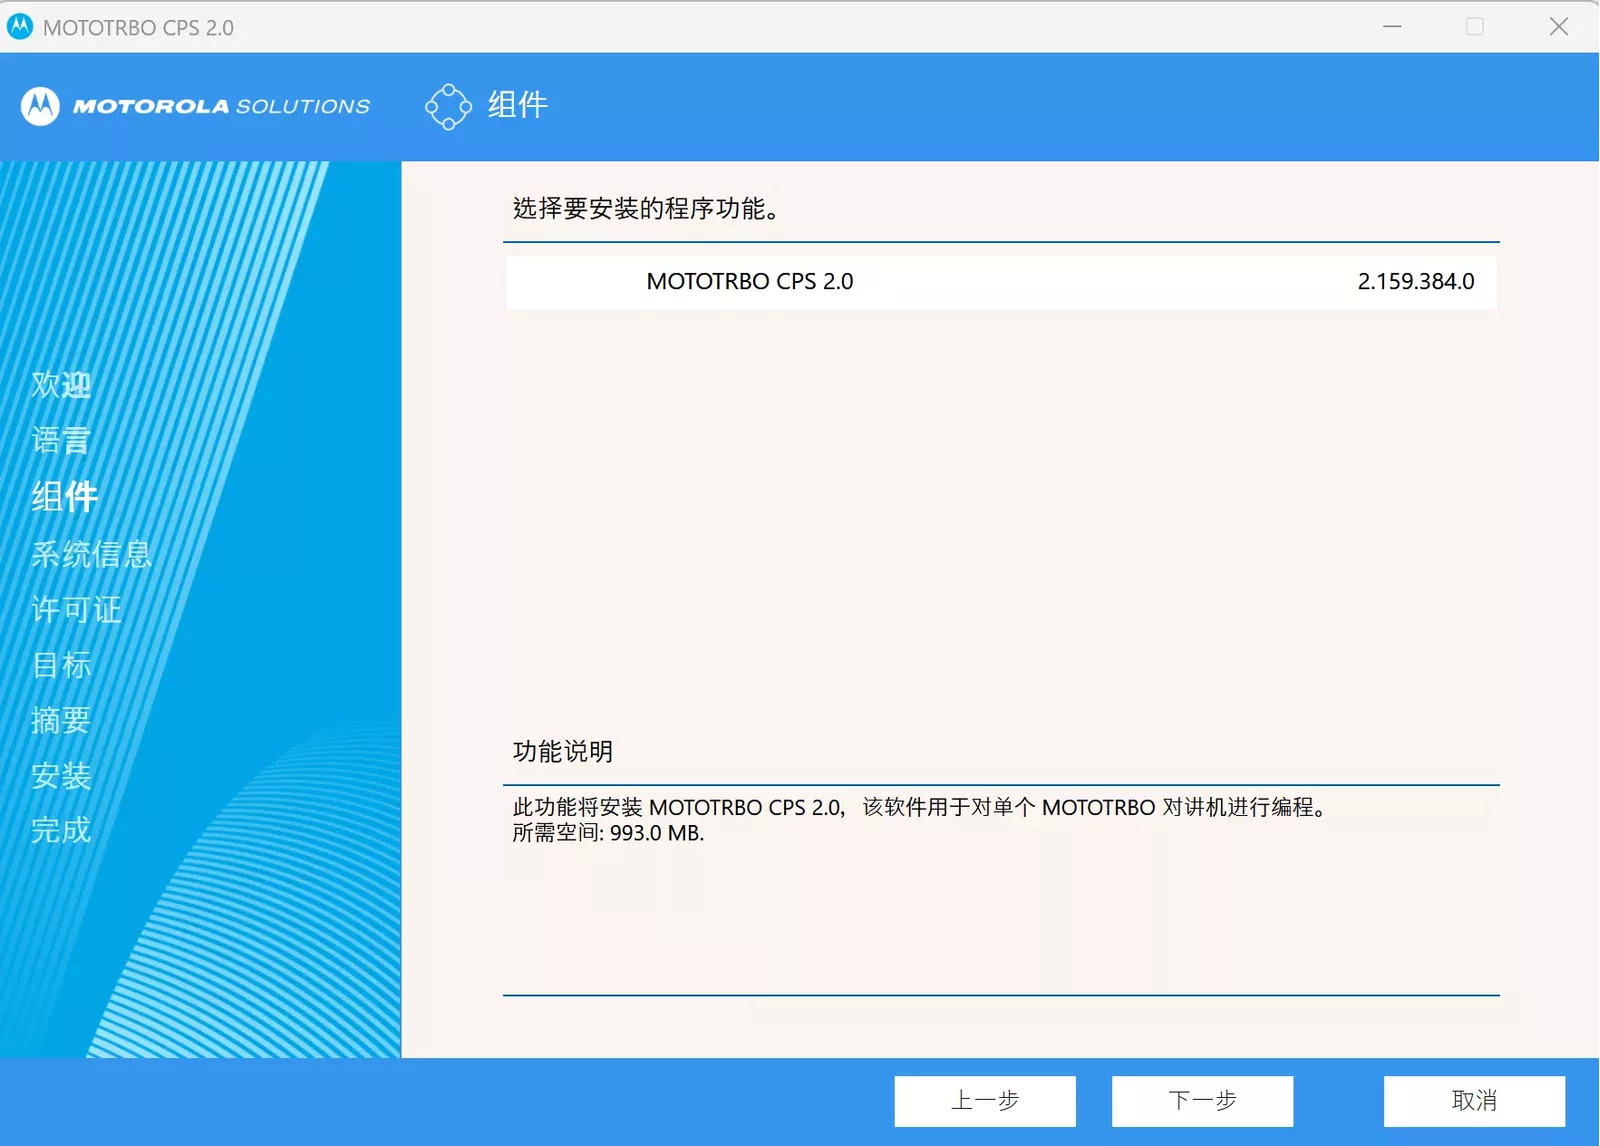1600x1146 pixels.
Task: Open the 许可证 step in sidebar
Action: pos(76,609)
